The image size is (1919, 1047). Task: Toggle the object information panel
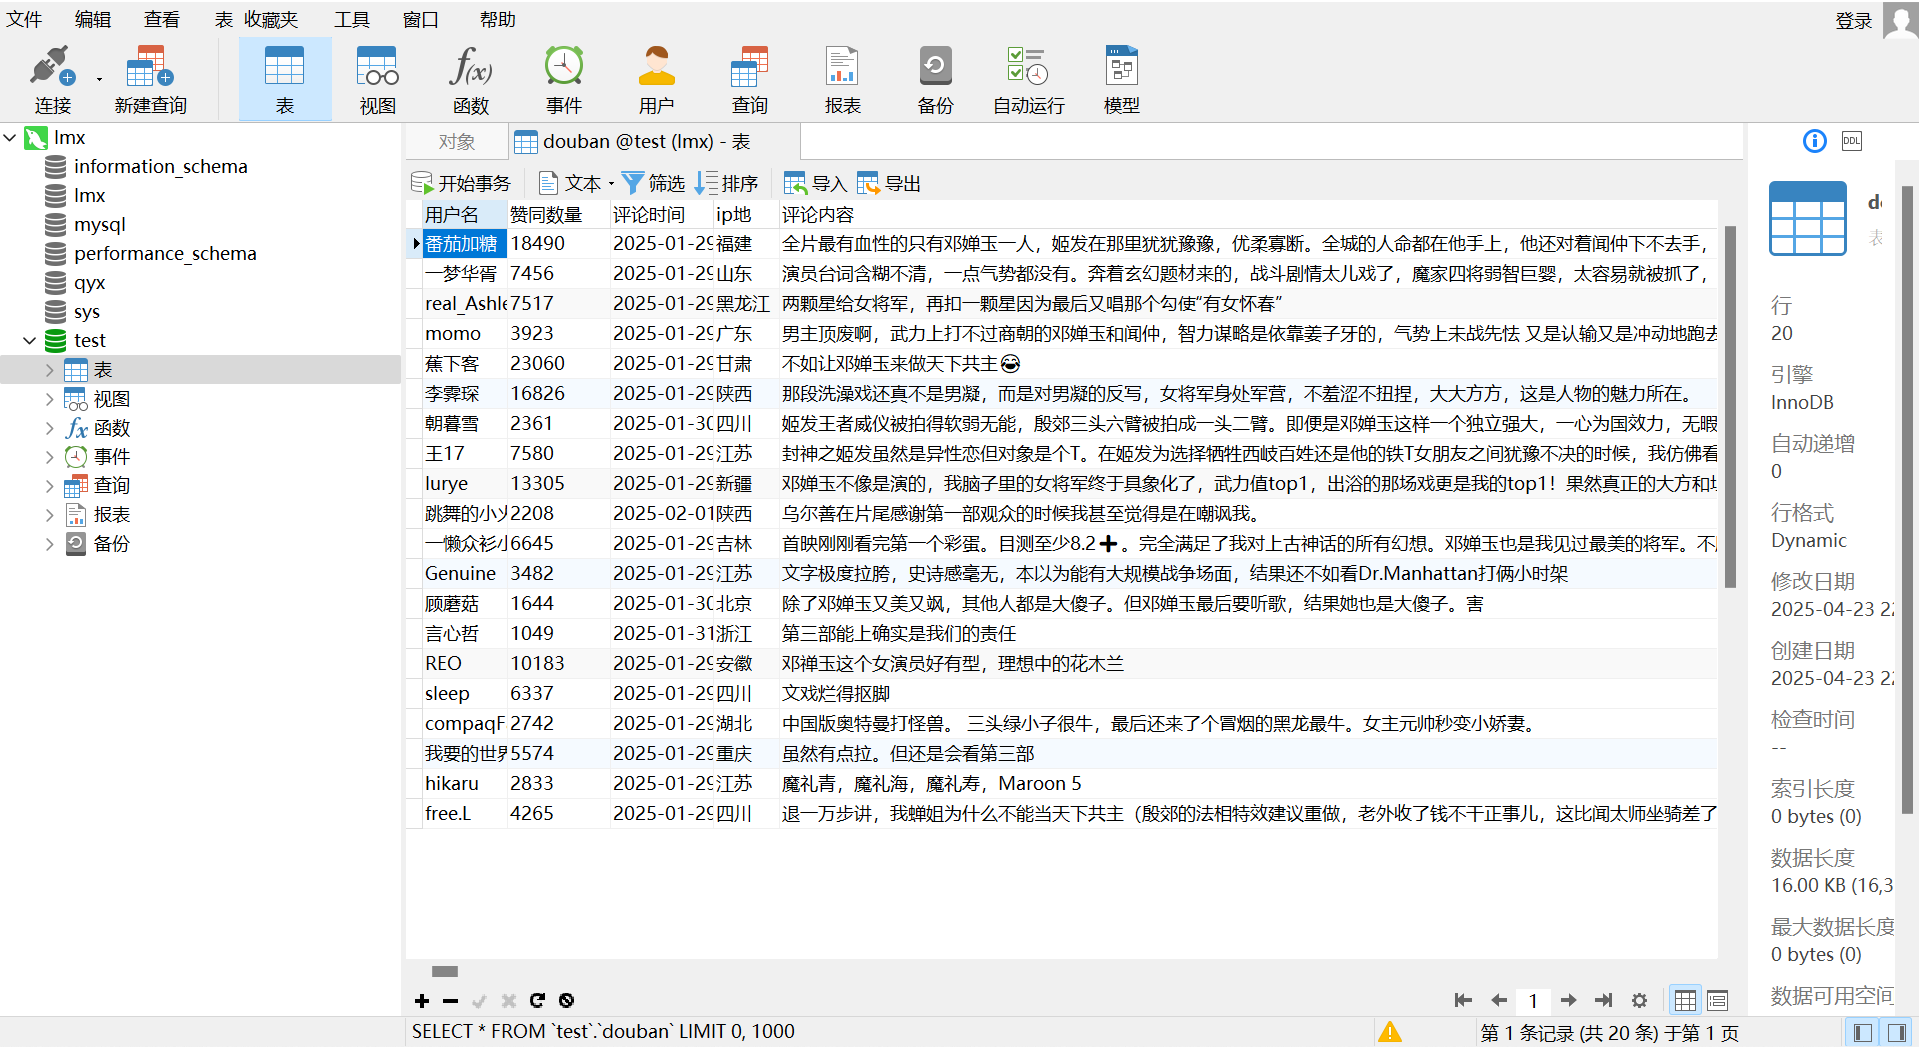tap(1813, 140)
